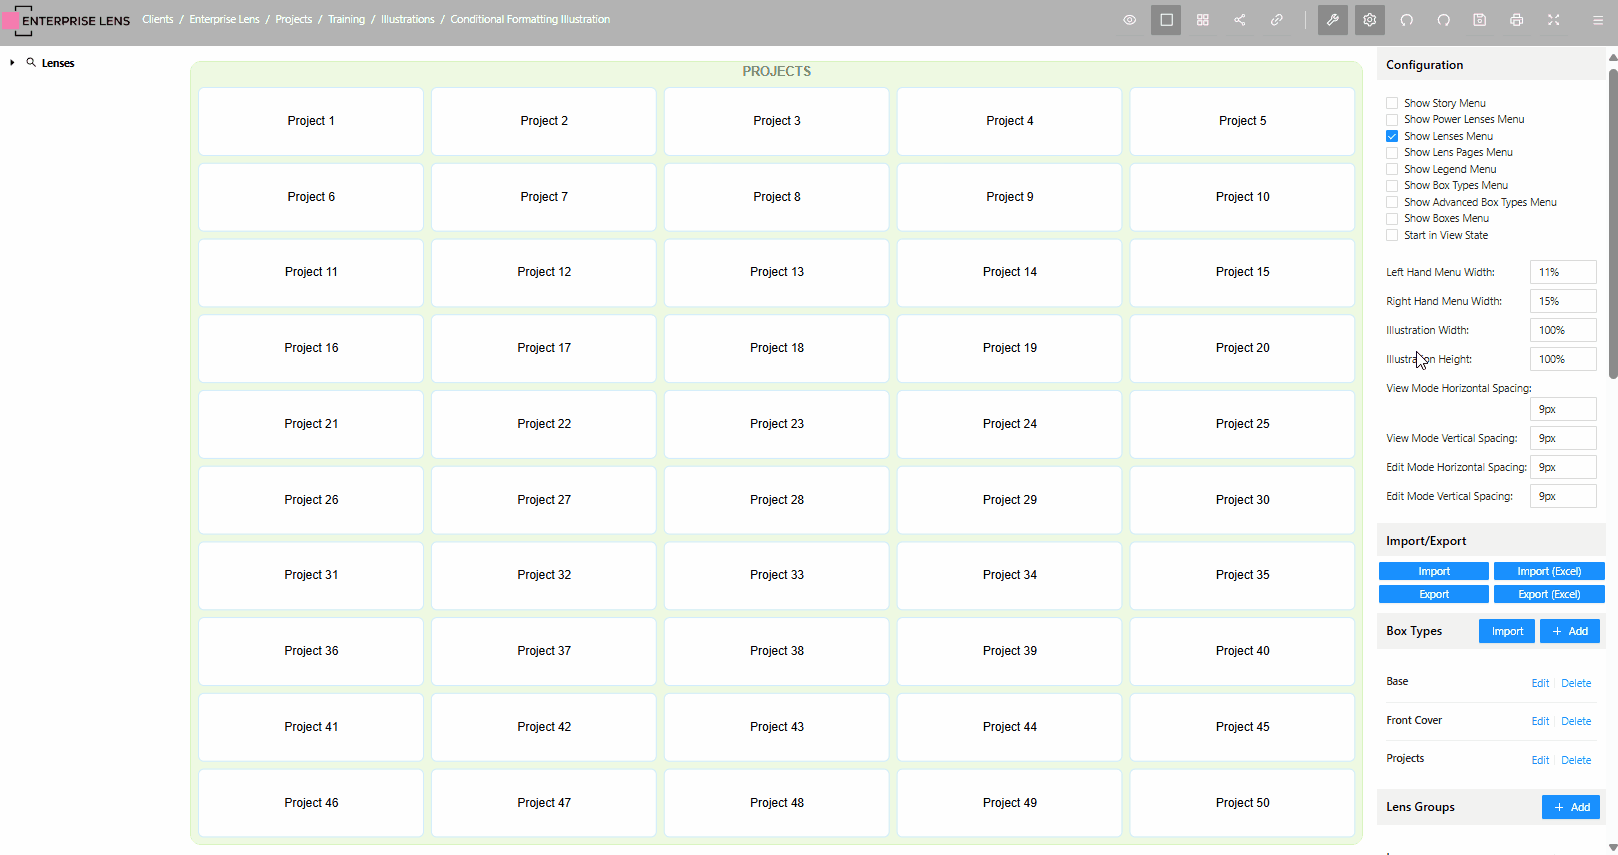The image size is (1618, 855).
Task: Click Edit link for Front Cover box type
Action: (1540, 721)
